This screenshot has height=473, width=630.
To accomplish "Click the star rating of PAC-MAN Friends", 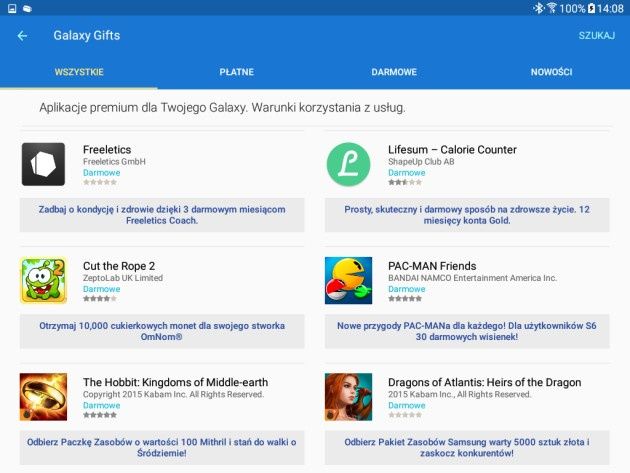I will pyautogui.click(x=405, y=299).
